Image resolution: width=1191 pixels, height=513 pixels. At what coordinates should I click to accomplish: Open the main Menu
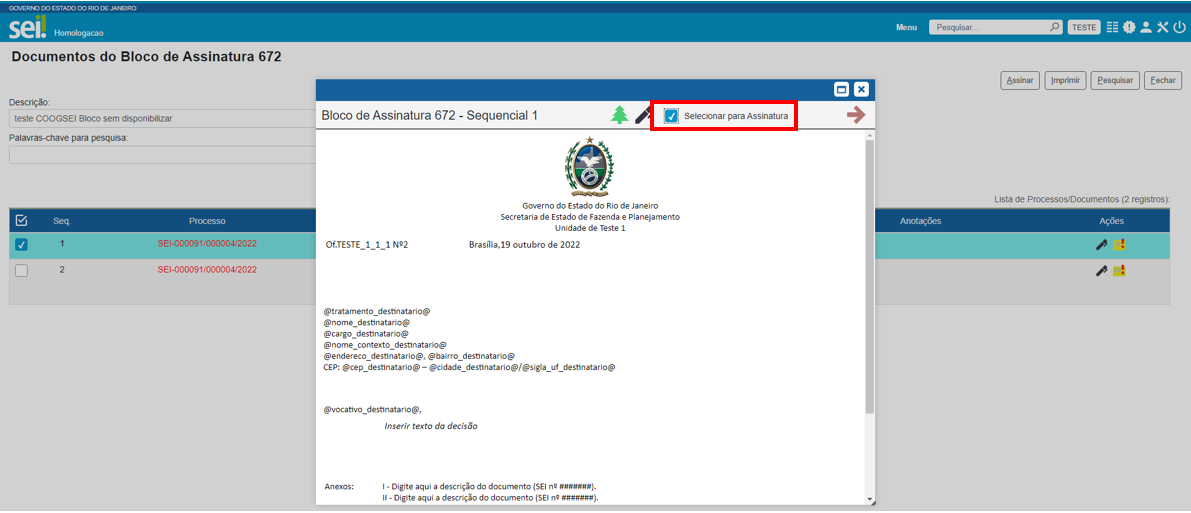[x=906, y=27]
